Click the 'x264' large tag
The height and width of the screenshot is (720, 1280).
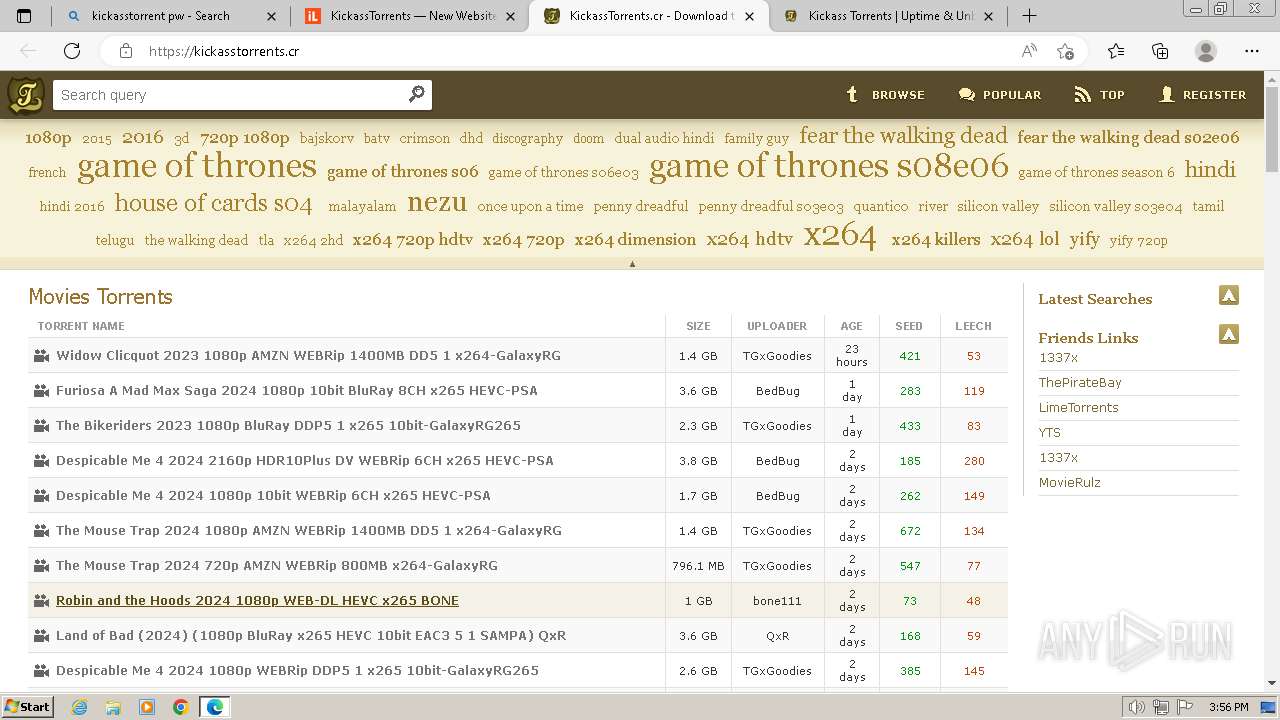840,236
